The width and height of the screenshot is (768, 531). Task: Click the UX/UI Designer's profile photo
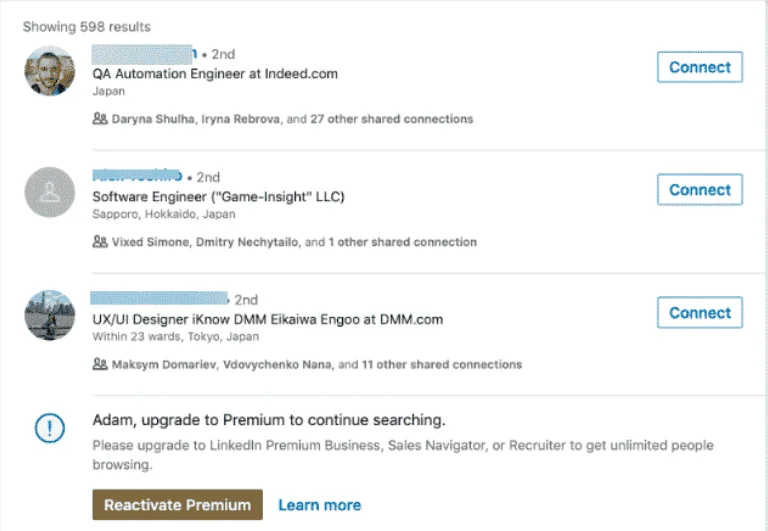tap(49, 315)
